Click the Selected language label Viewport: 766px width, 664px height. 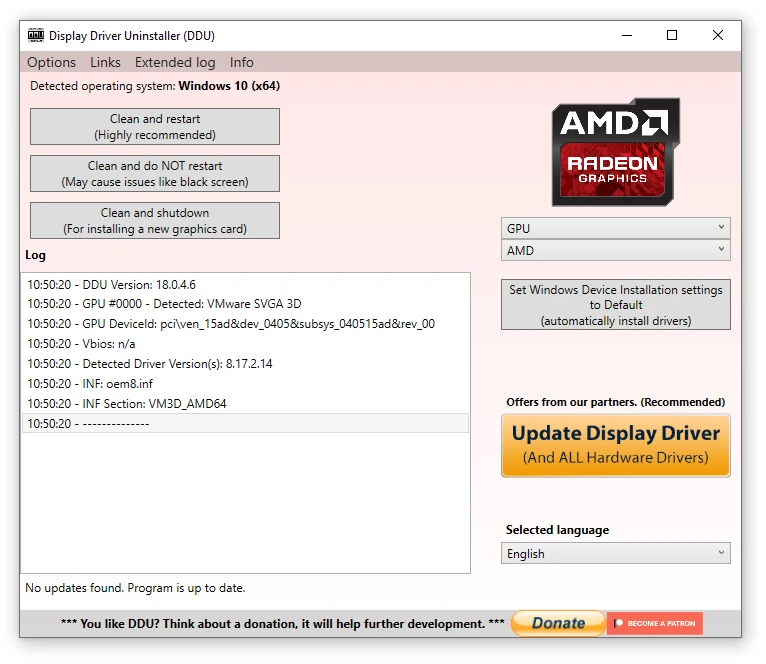(x=557, y=530)
